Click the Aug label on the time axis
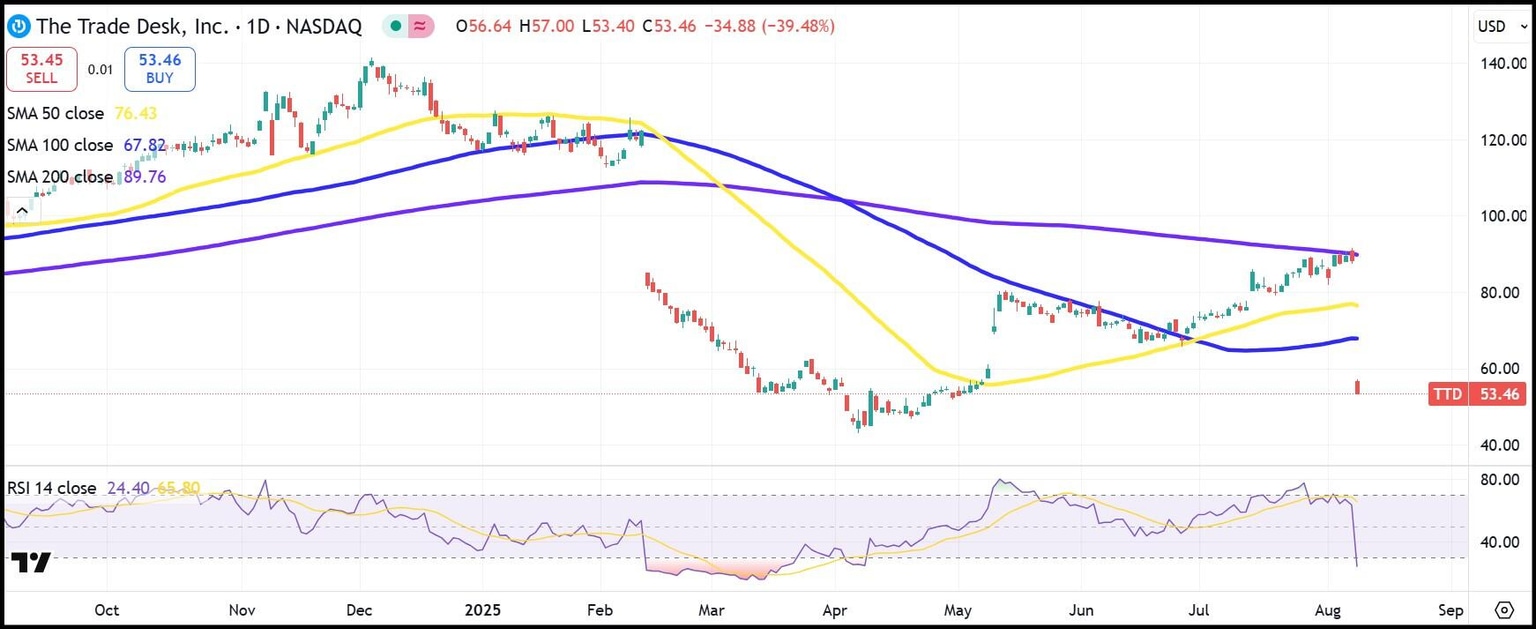This screenshot has width=1536, height=629. point(1330,610)
